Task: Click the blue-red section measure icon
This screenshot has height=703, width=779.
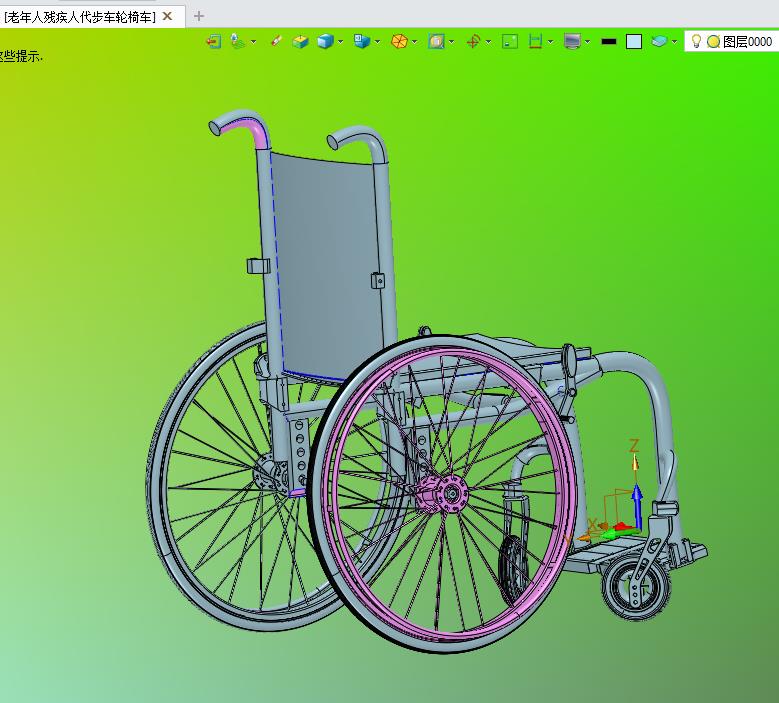Action: pos(535,41)
